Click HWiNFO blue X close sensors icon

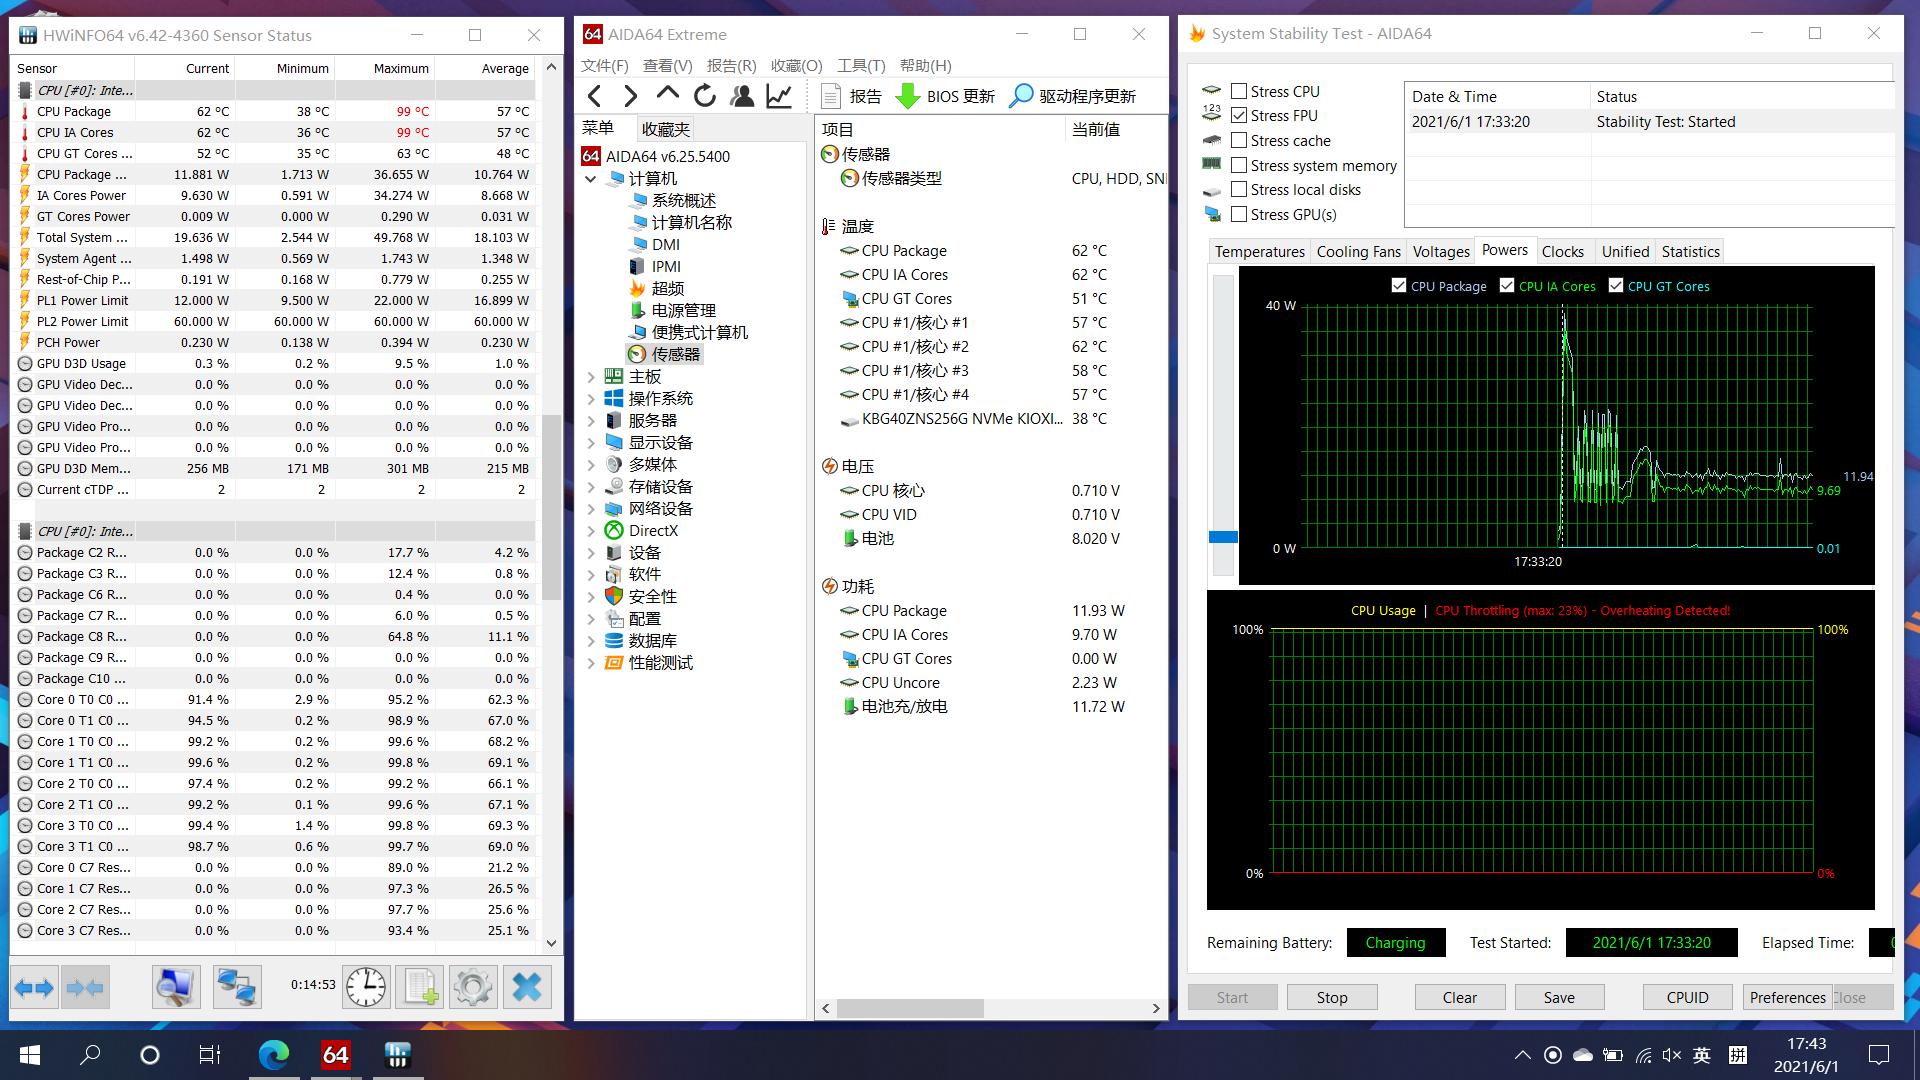(x=526, y=987)
